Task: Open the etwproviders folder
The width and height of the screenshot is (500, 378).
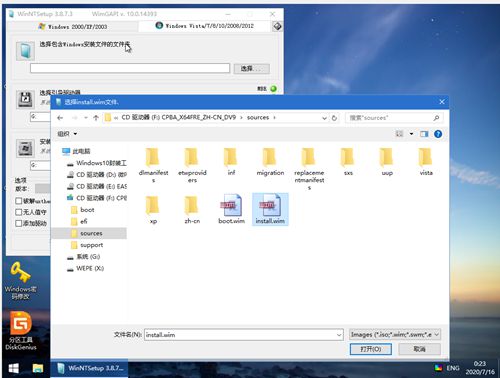Action: tap(192, 164)
